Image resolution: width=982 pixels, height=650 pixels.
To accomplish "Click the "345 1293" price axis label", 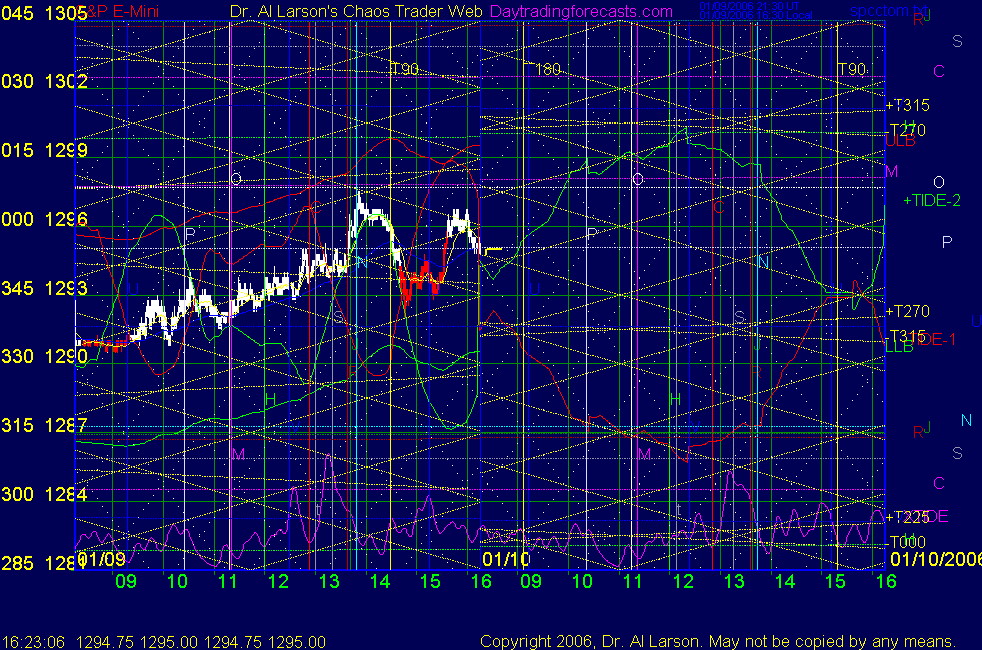I will coord(44,288).
